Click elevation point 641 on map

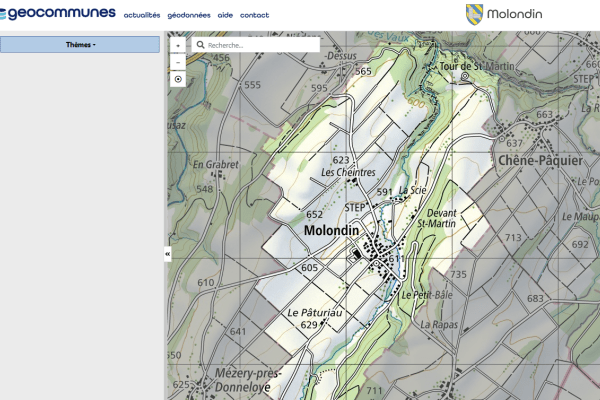(x=238, y=331)
